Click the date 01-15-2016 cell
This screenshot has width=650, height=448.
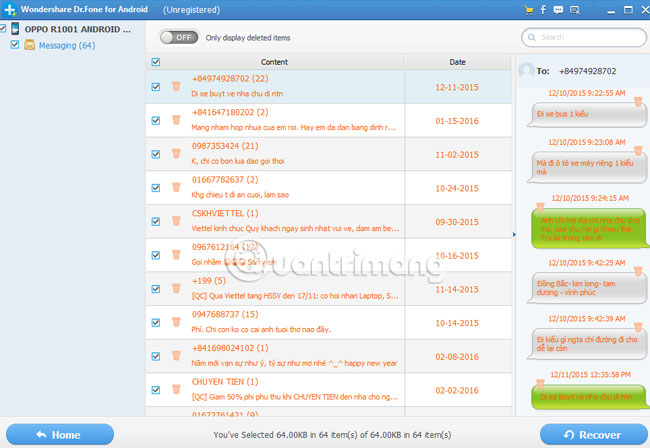coord(457,121)
